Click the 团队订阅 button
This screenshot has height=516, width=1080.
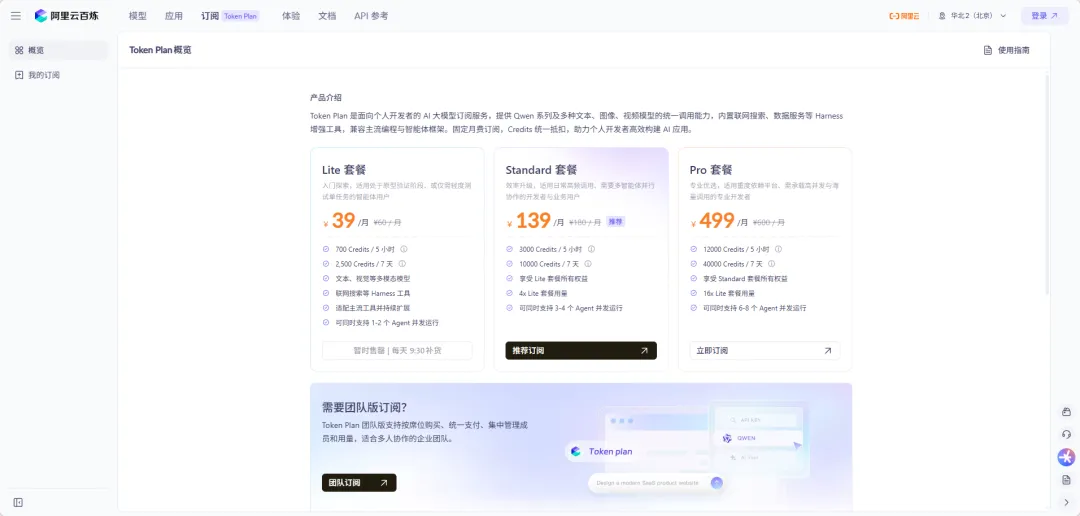coord(359,483)
